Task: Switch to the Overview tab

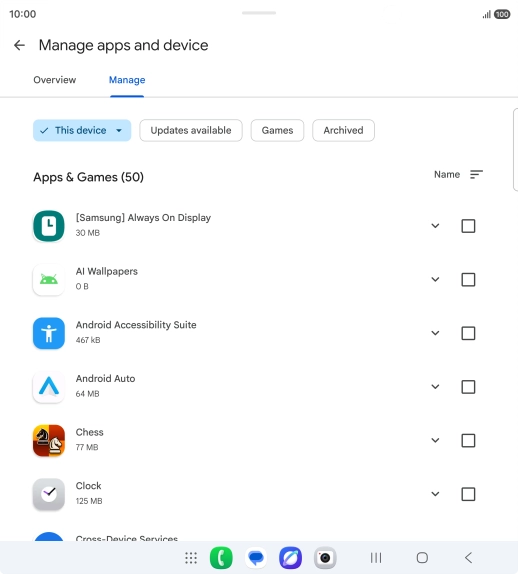Action: click(x=55, y=80)
